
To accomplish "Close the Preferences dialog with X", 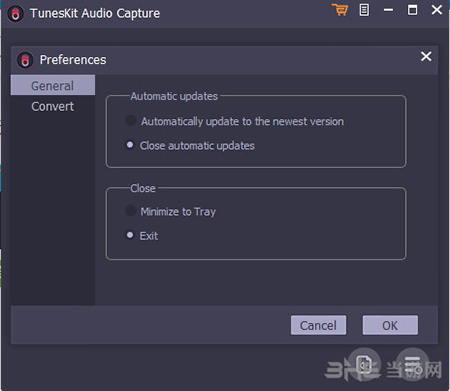I will coord(426,56).
